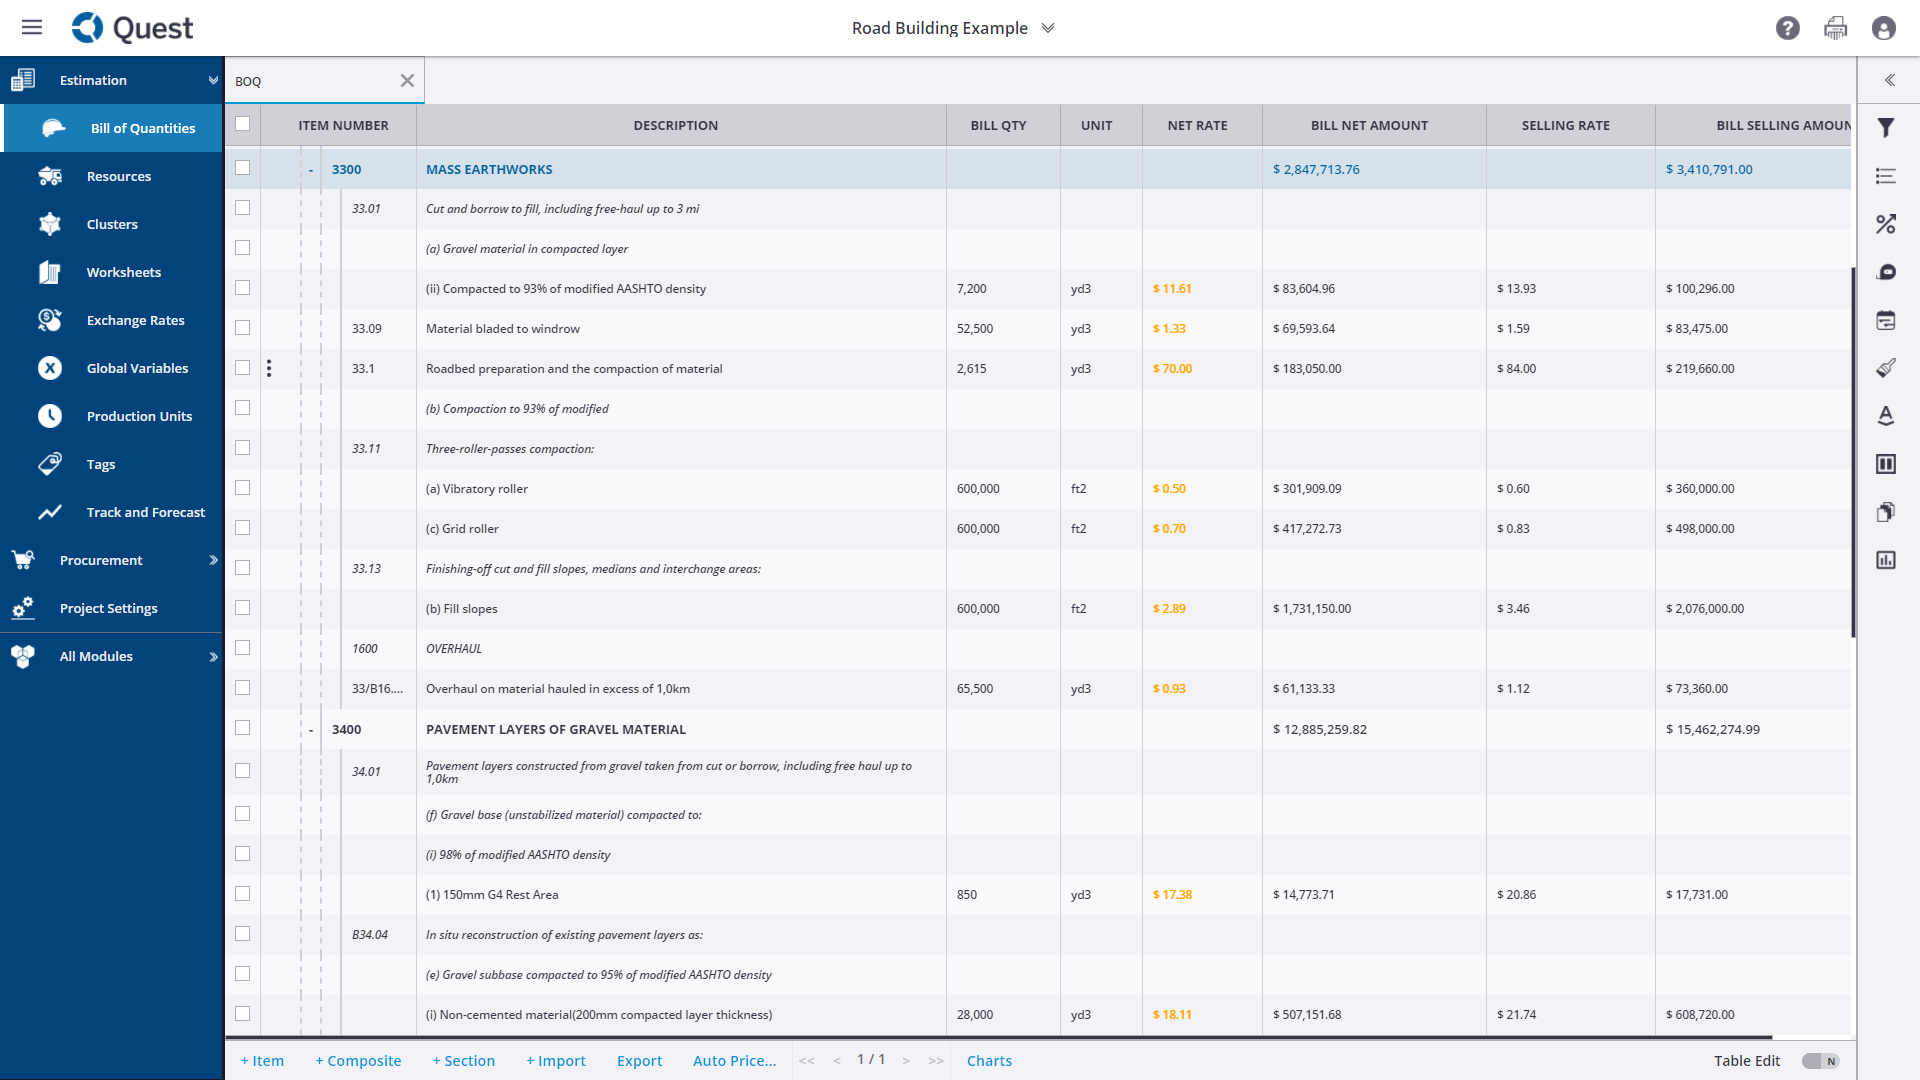This screenshot has height=1080, width=1920.
Task: Check the select-all checkbox in the table header
Action: pos(242,124)
